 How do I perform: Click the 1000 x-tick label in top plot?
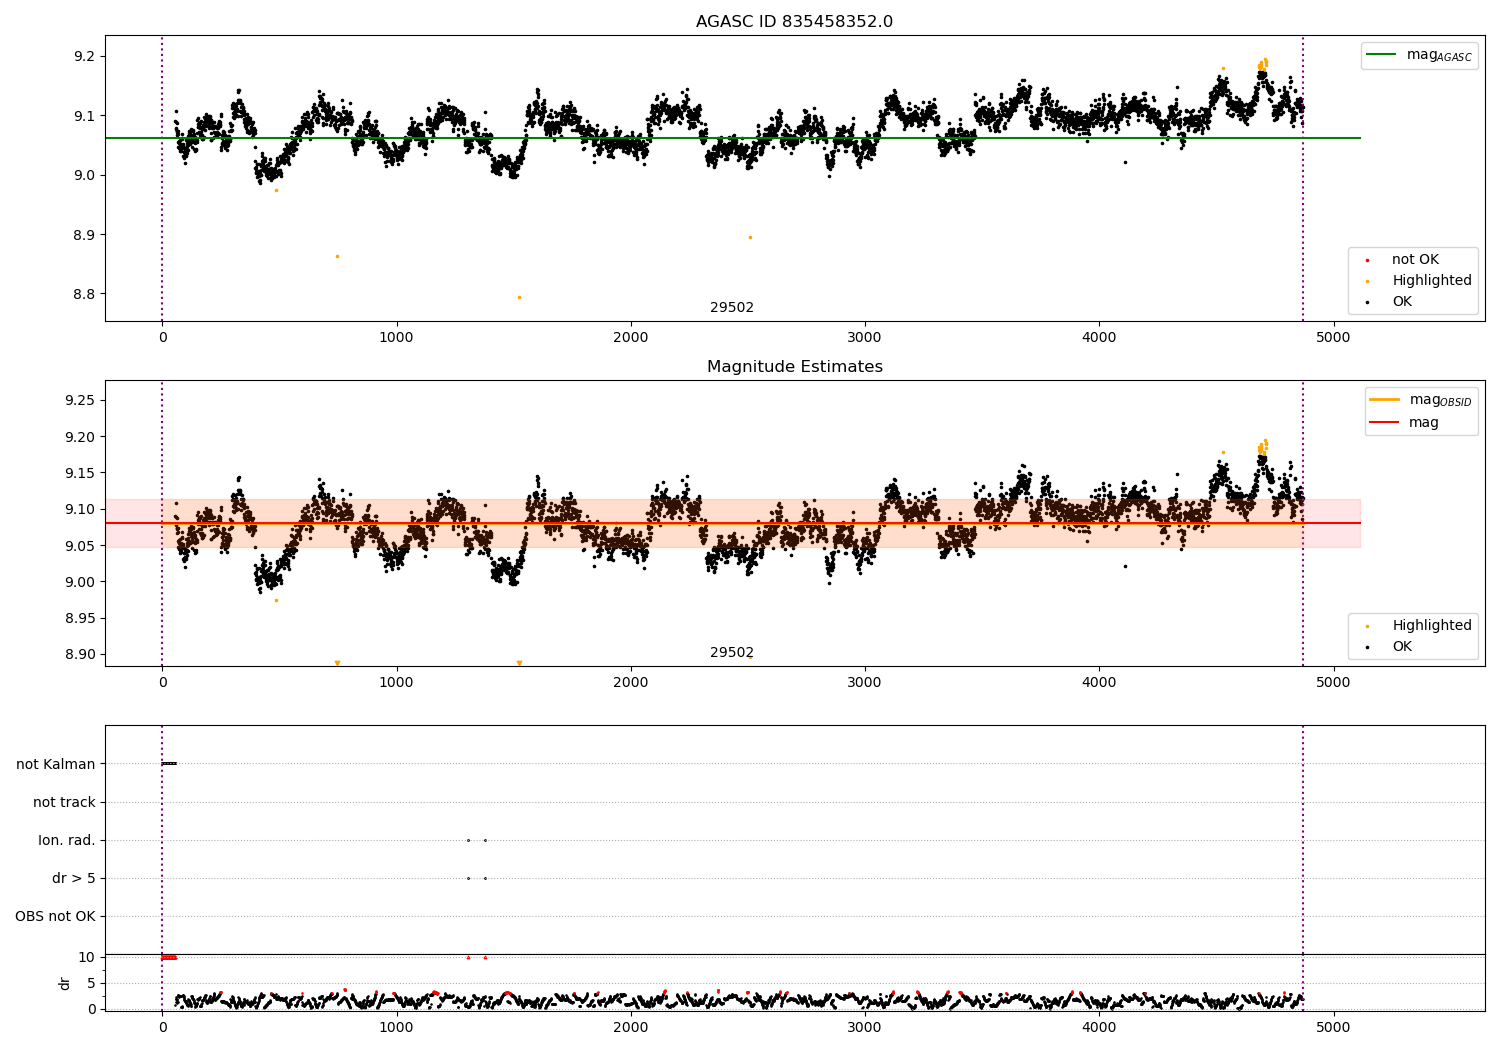click(397, 338)
